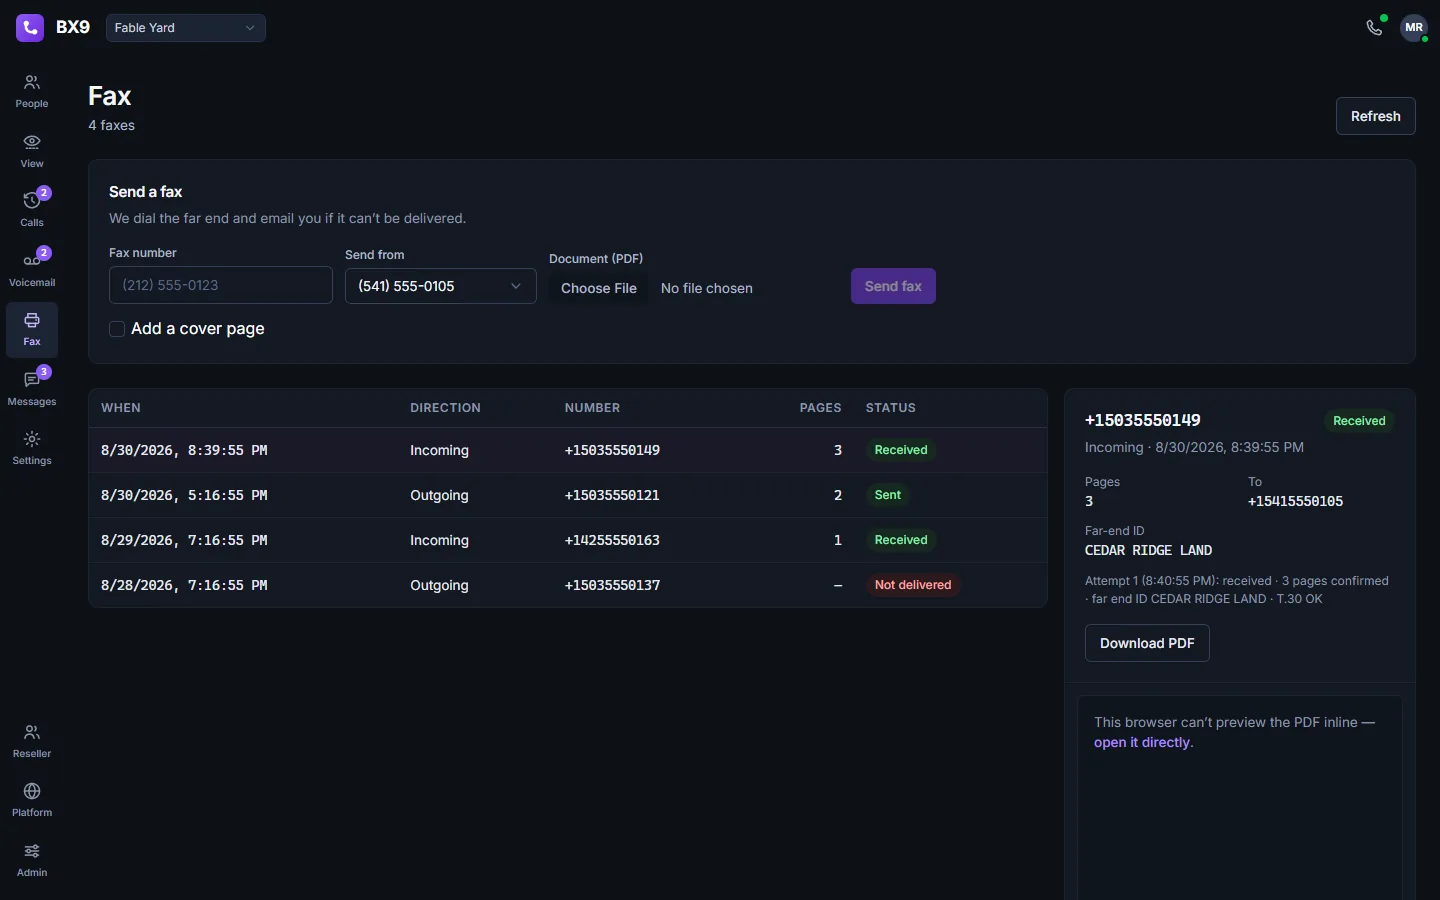Click number +14255550163 in the table
This screenshot has height=900, width=1440.
coord(612,540)
